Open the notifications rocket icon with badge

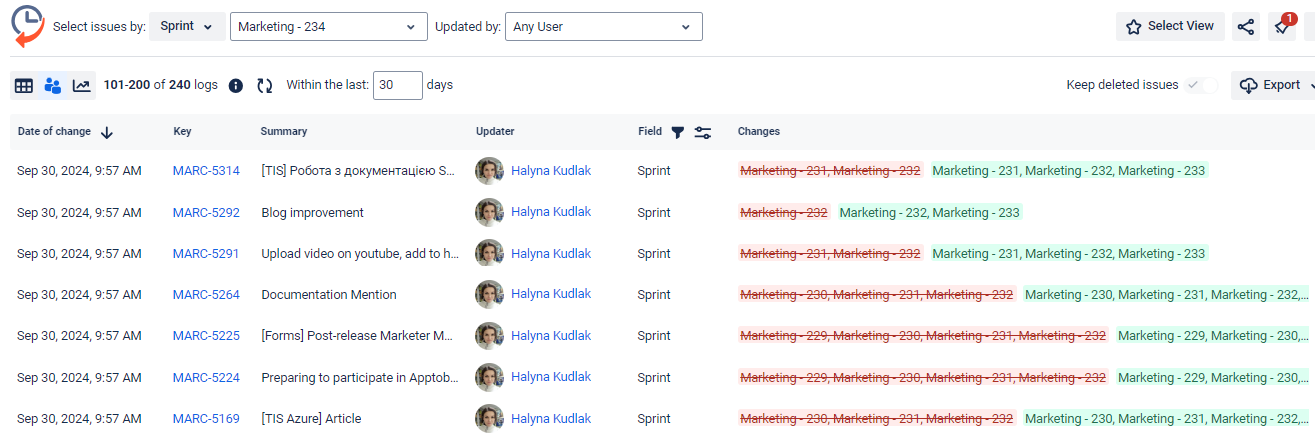(x=1282, y=27)
